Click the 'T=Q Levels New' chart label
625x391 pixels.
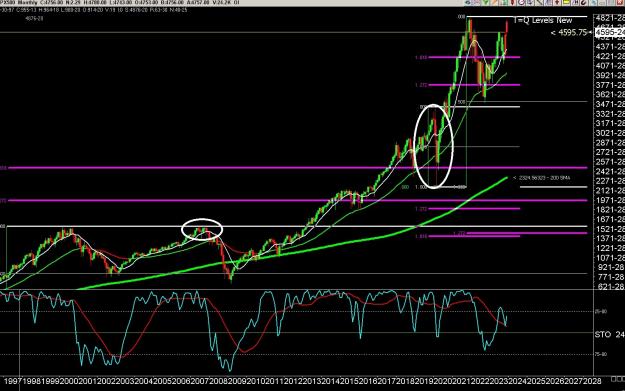click(x=542, y=20)
